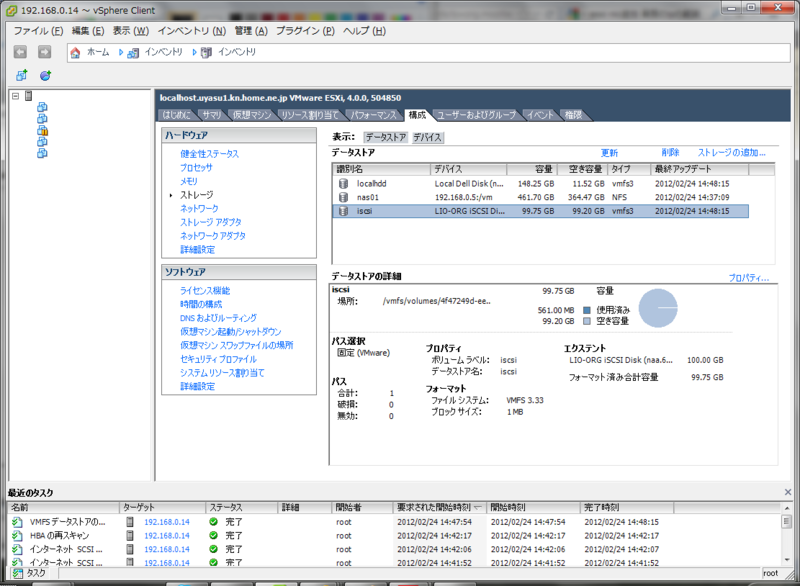Select the second virtual machine in tree

pyautogui.click(x=42, y=119)
